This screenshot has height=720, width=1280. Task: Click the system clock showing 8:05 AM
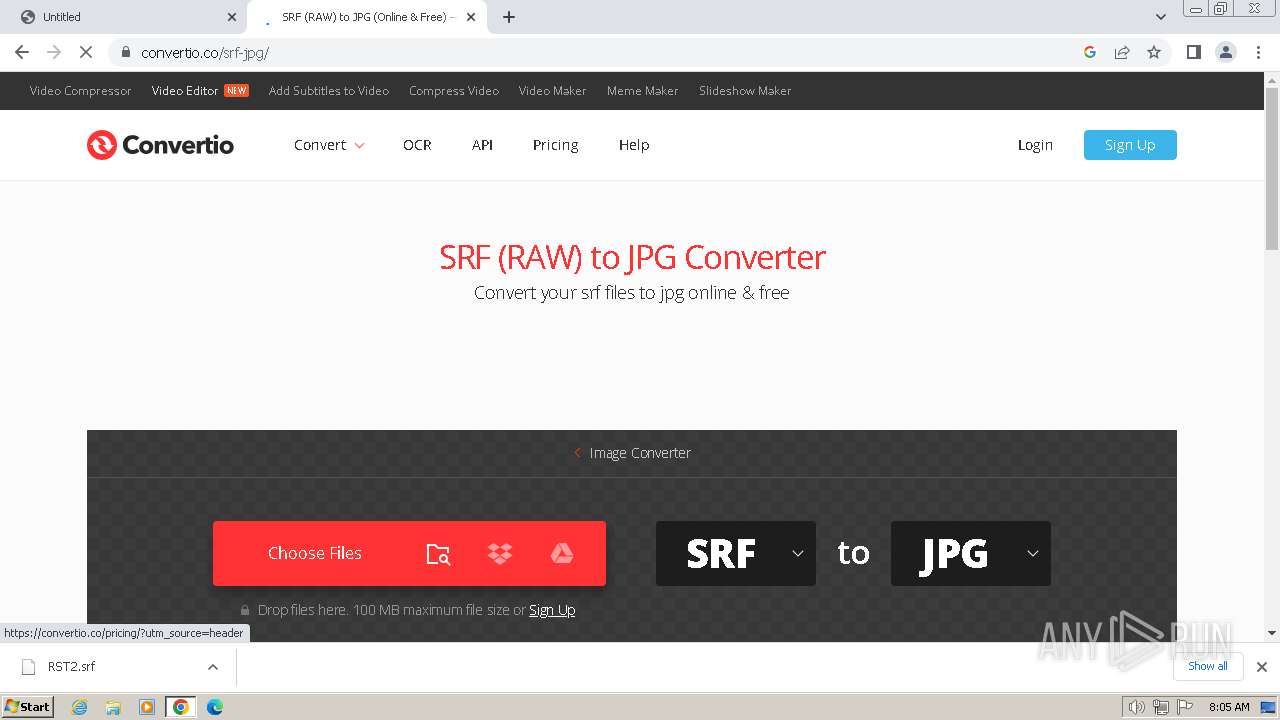pos(1229,707)
